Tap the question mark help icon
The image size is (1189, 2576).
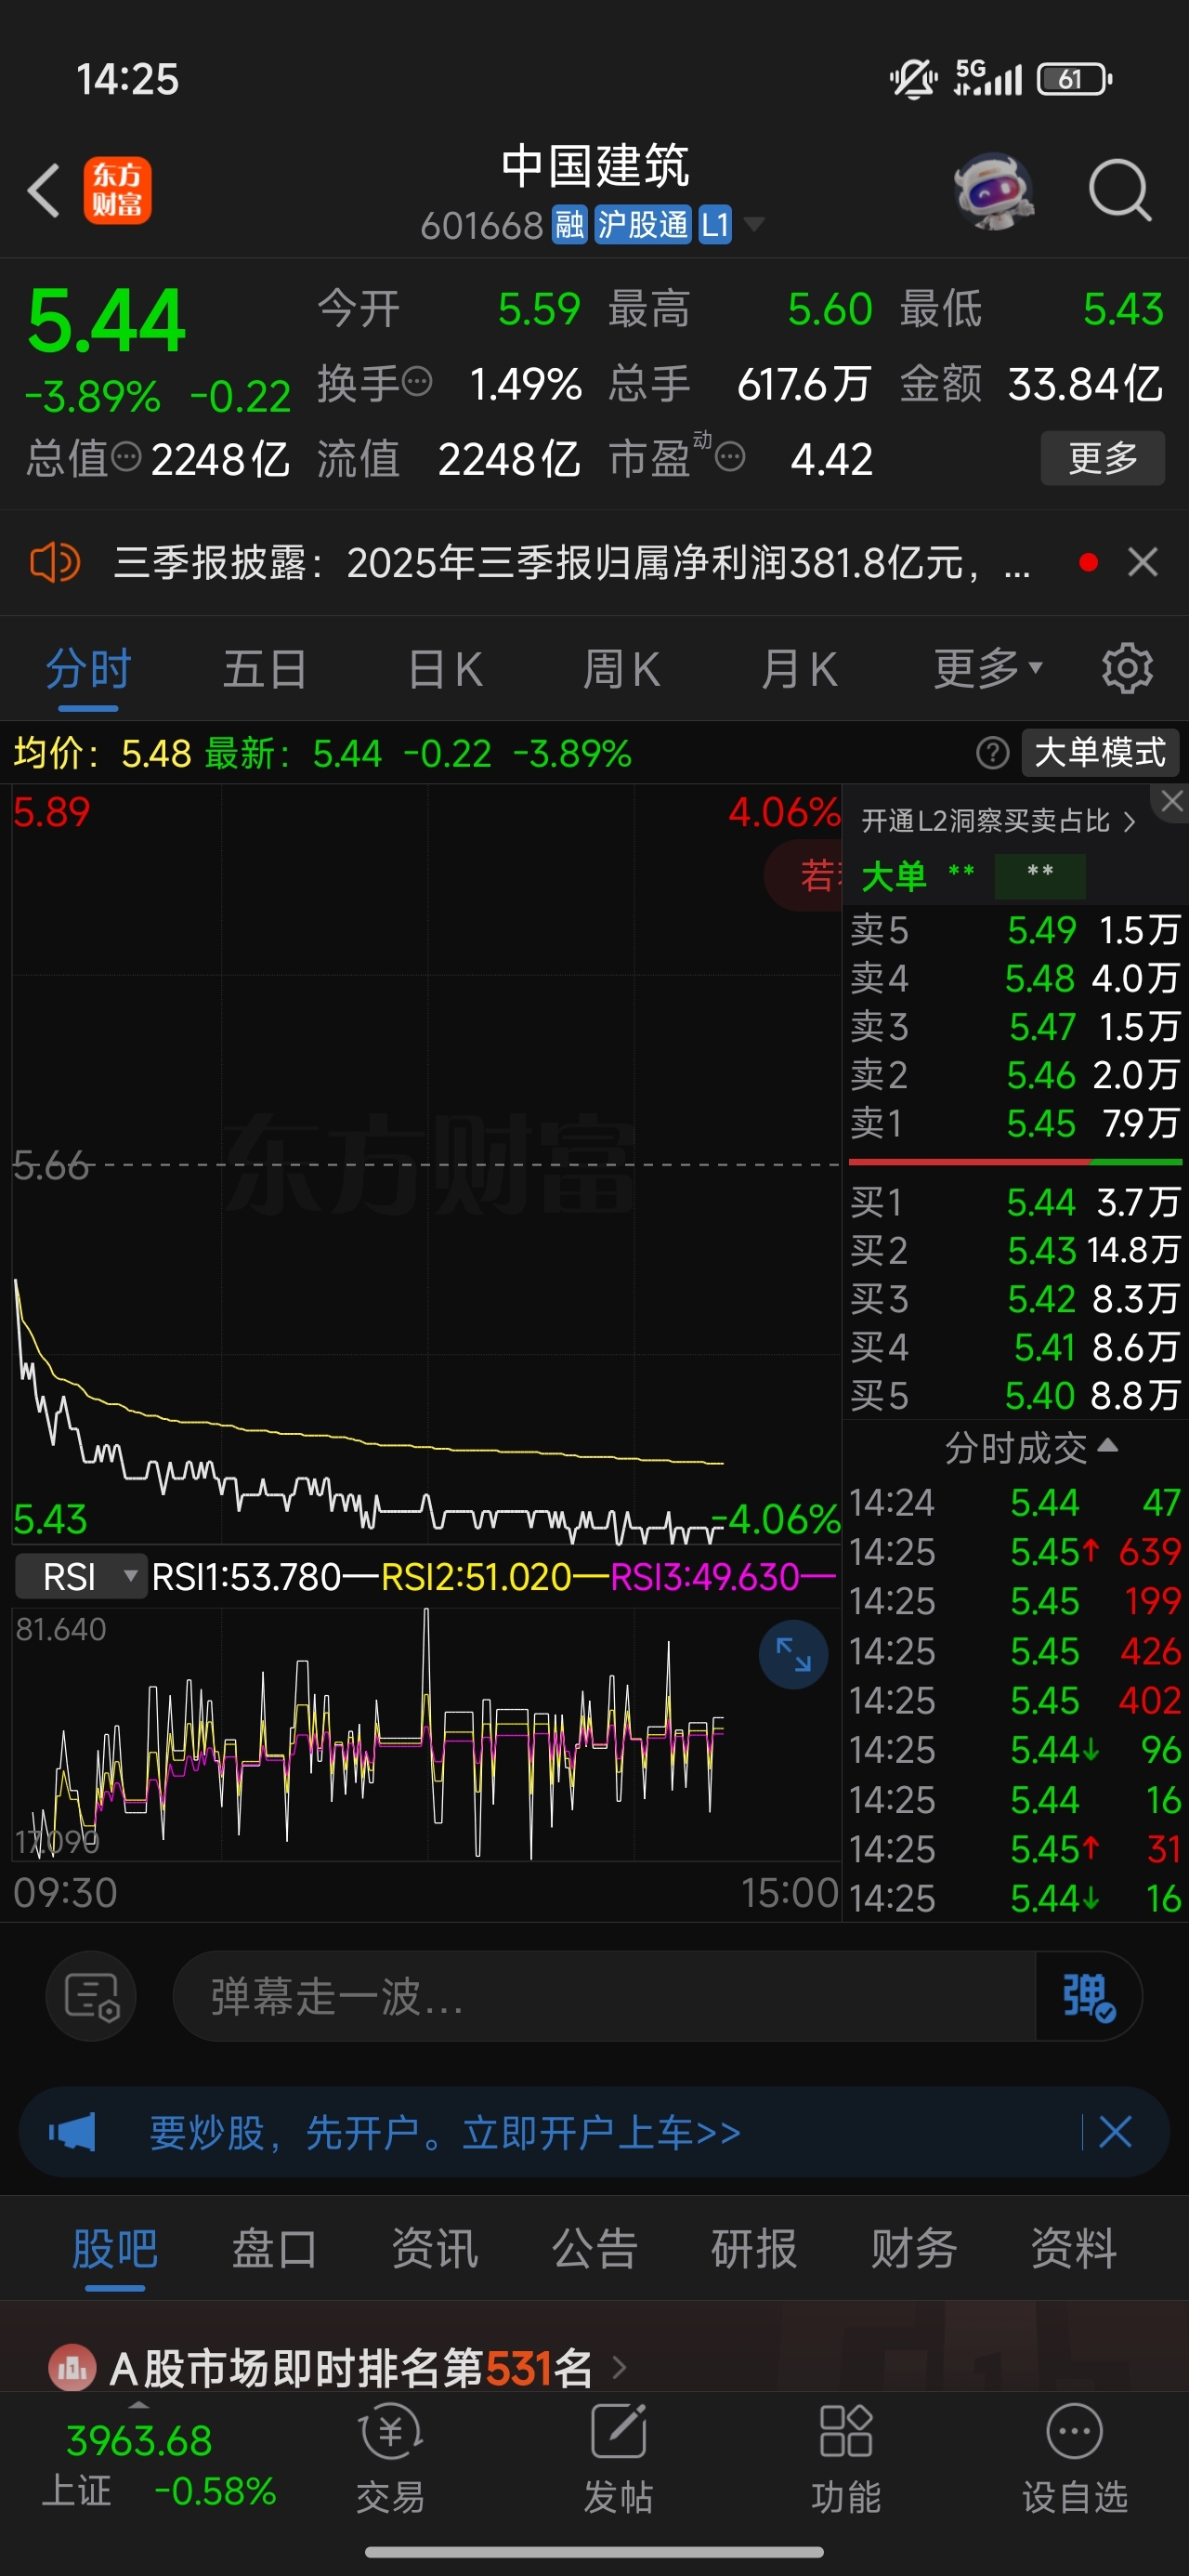[x=992, y=753]
